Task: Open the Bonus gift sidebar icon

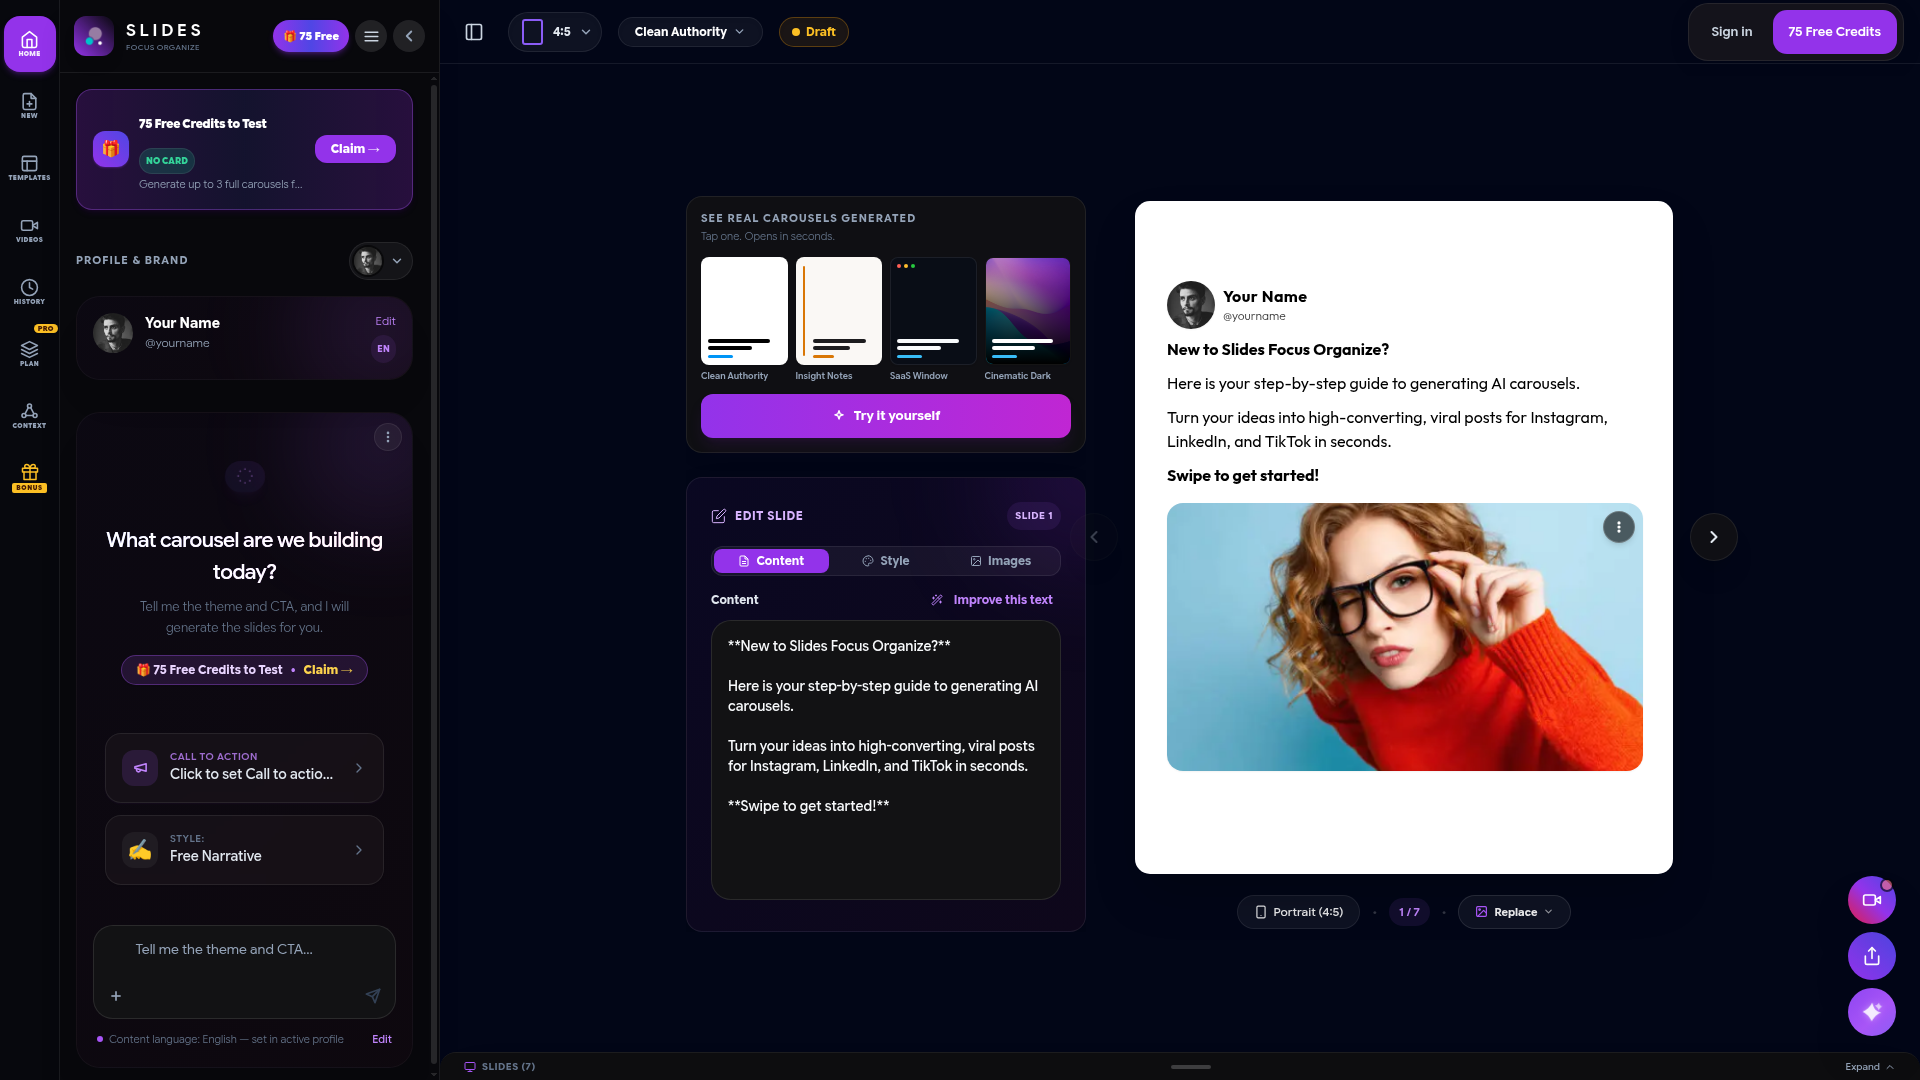Action: [x=29, y=477]
